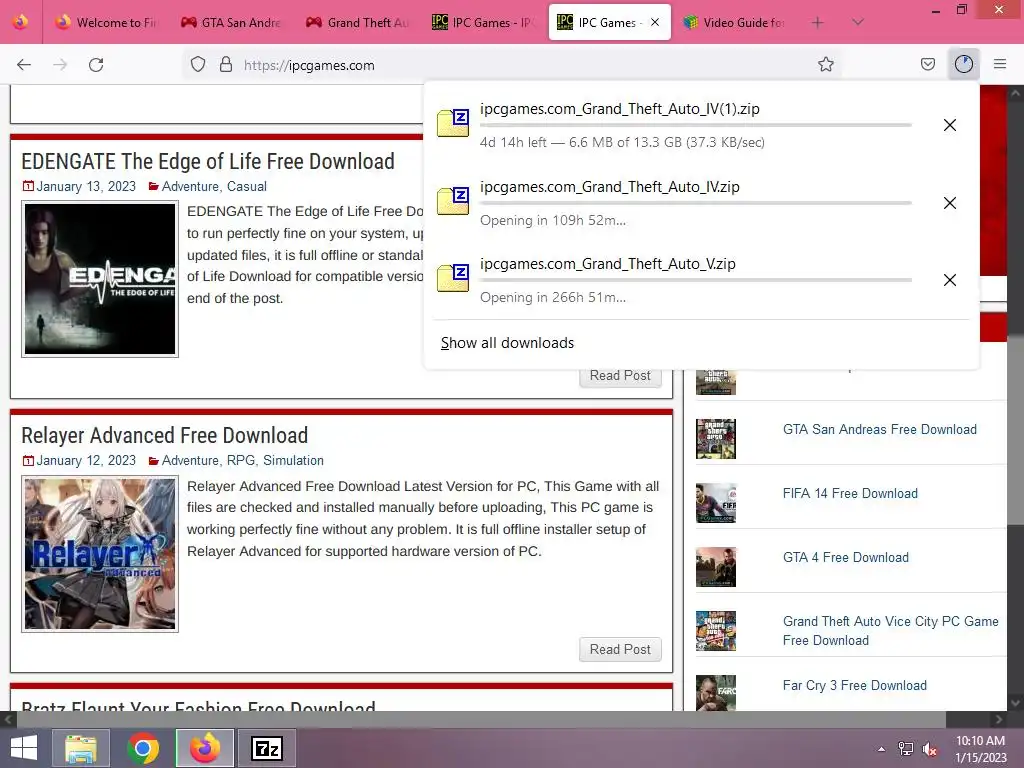
Task: Click the Grand_Theft_Auto_V.zip progress bar
Action: click(x=696, y=280)
